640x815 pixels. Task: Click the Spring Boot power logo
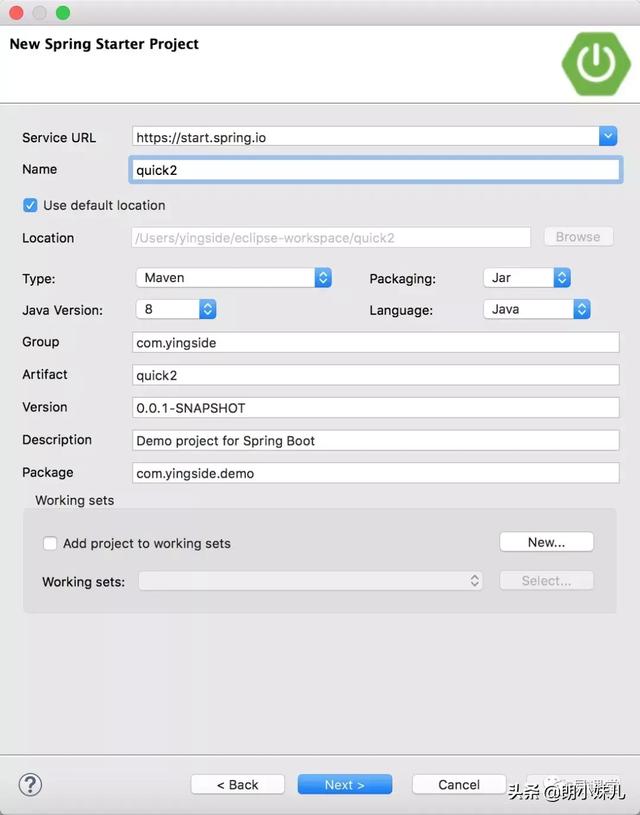(596, 64)
